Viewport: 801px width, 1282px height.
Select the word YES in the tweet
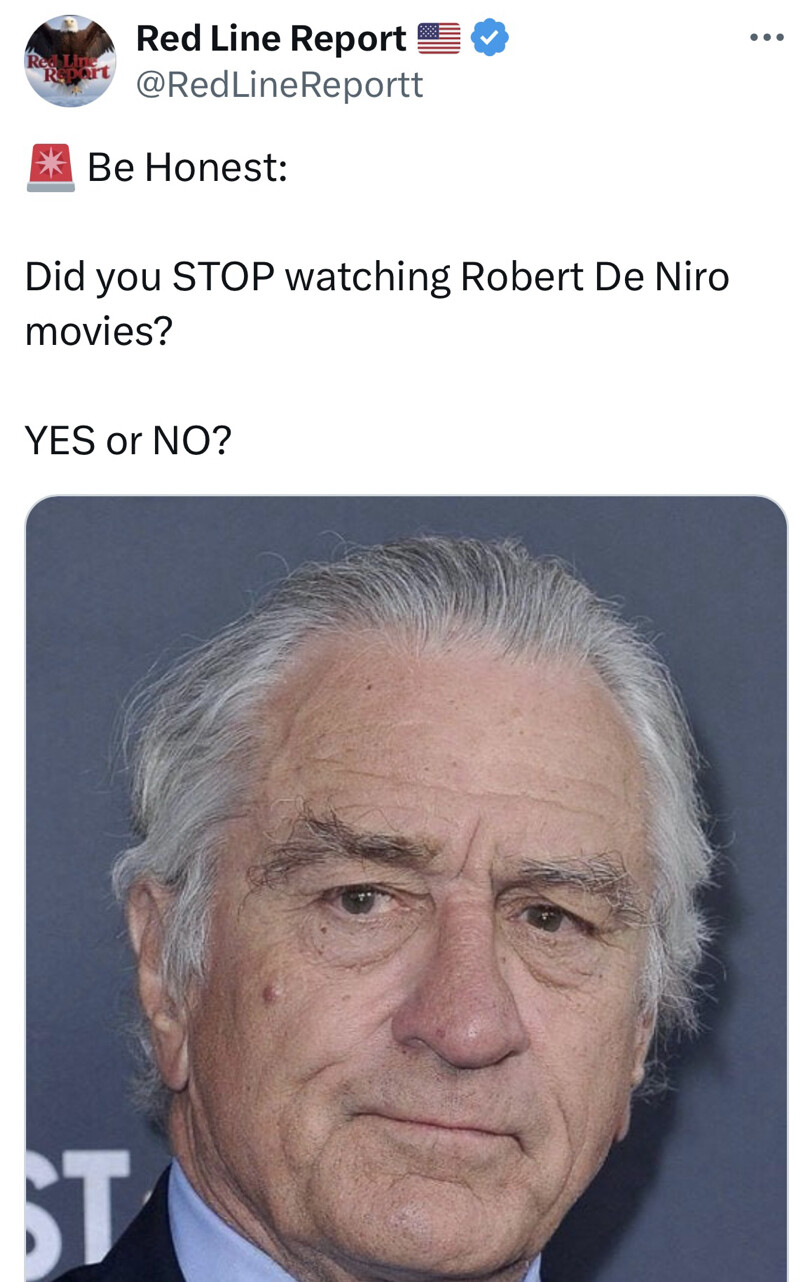pos(60,439)
